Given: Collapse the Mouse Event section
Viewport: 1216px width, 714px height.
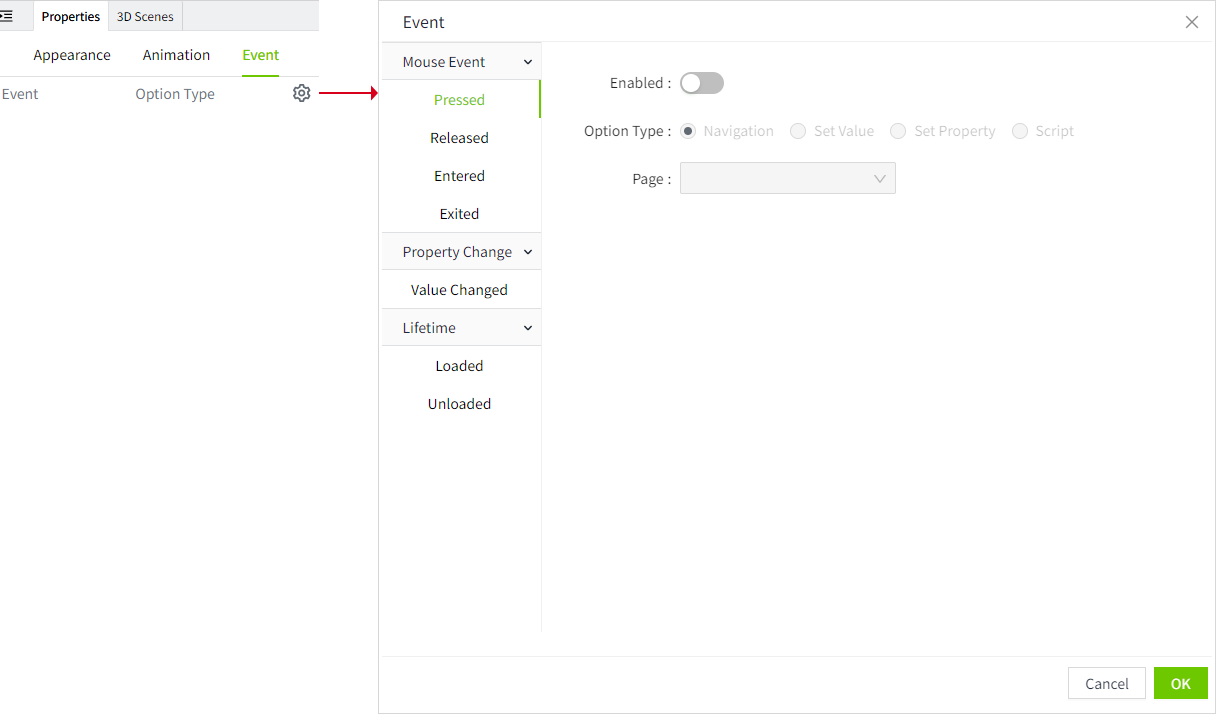Looking at the screenshot, I should [527, 62].
